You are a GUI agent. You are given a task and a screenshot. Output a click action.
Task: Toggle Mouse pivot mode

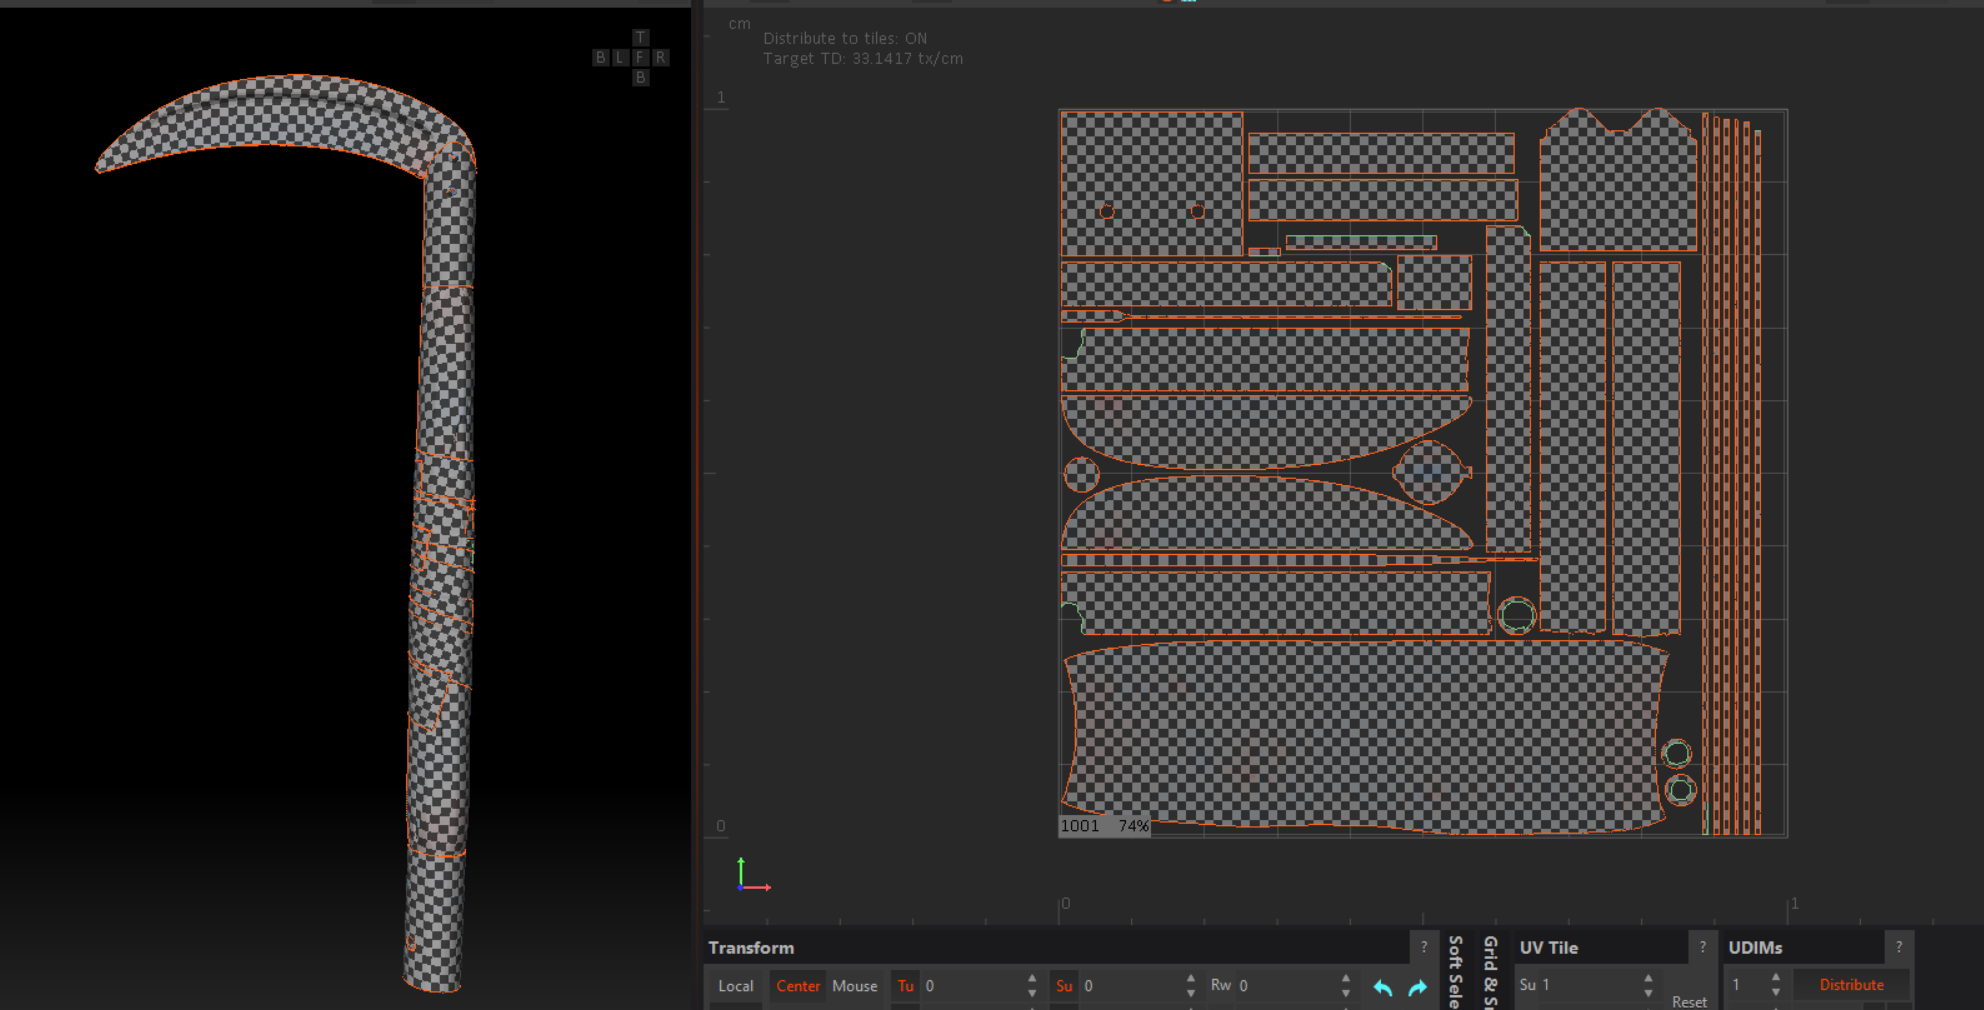point(854,986)
